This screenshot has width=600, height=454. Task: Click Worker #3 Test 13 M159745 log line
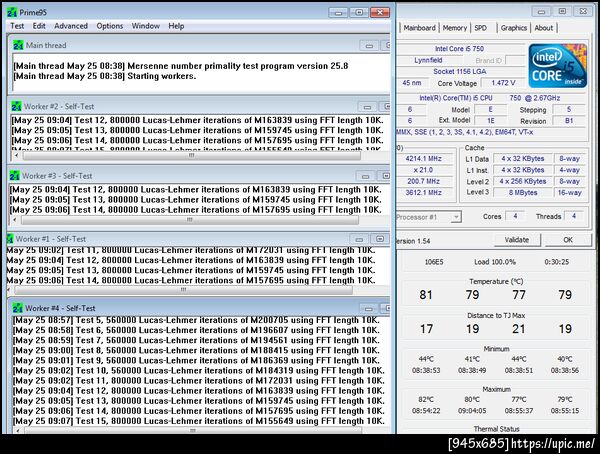pyautogui.click(x=196, y=200)
